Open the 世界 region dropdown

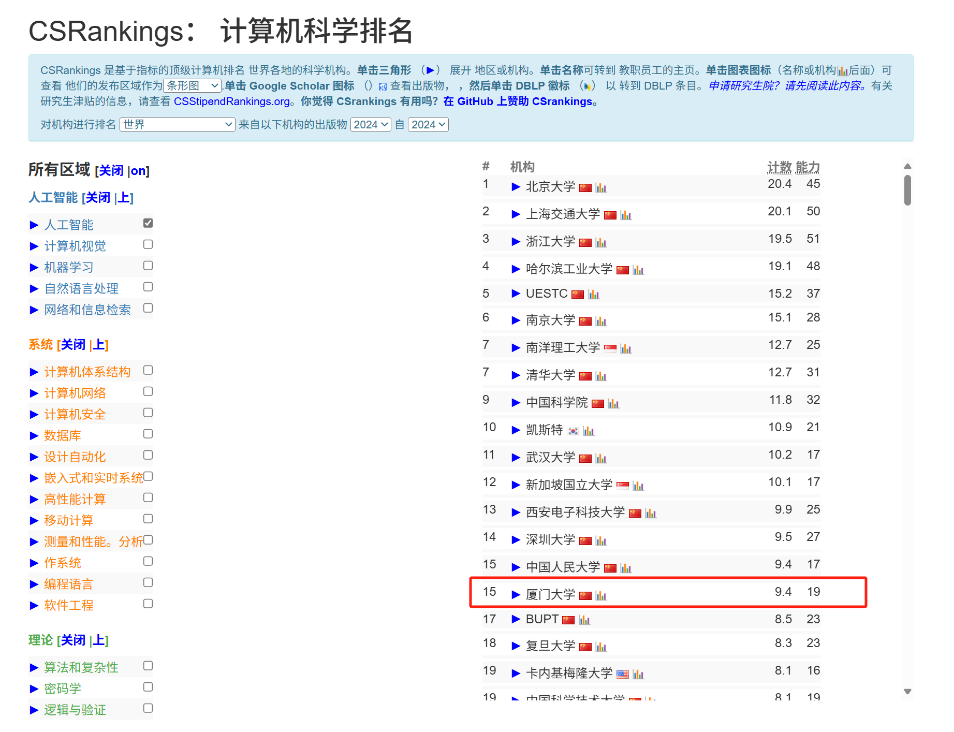point(177,124)
